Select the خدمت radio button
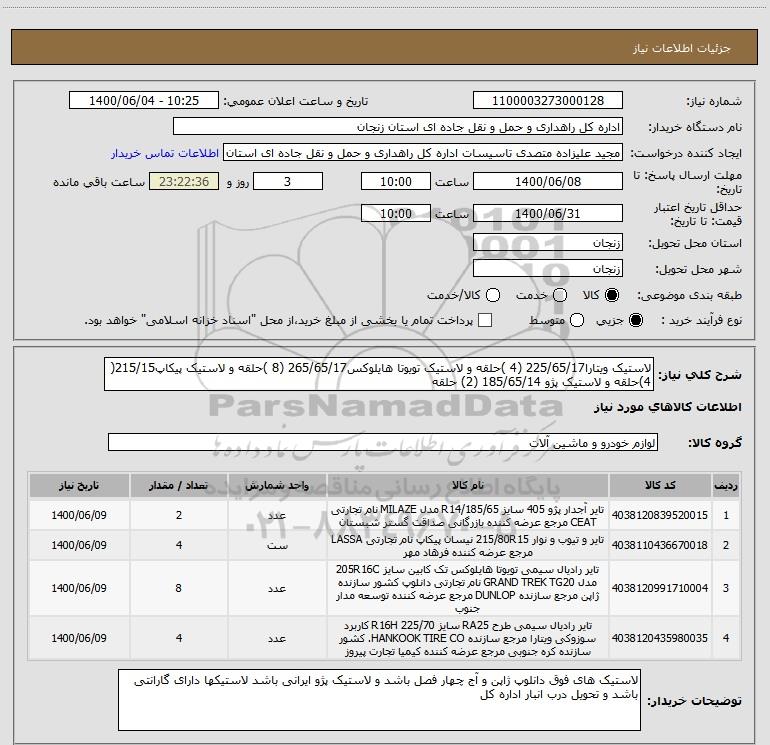Image resolution: width=770 pixels, height=745 pixels. click(560, 295)
